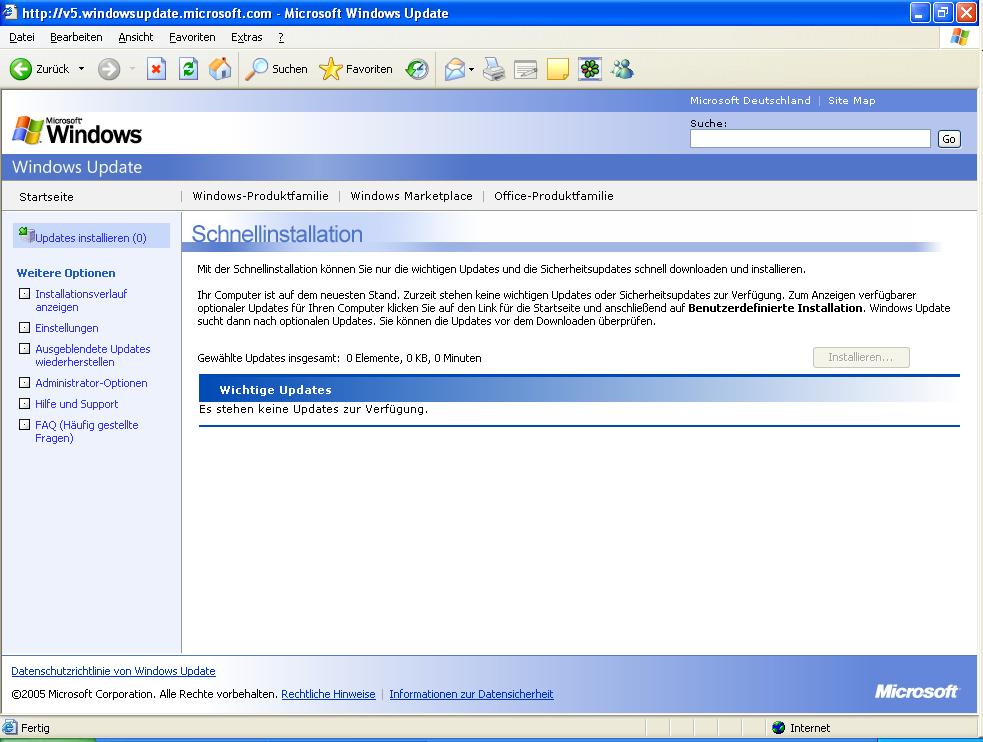The image size is (983, 742).
Task: Click the IE page icon in title bar
Action: point(9,12)
